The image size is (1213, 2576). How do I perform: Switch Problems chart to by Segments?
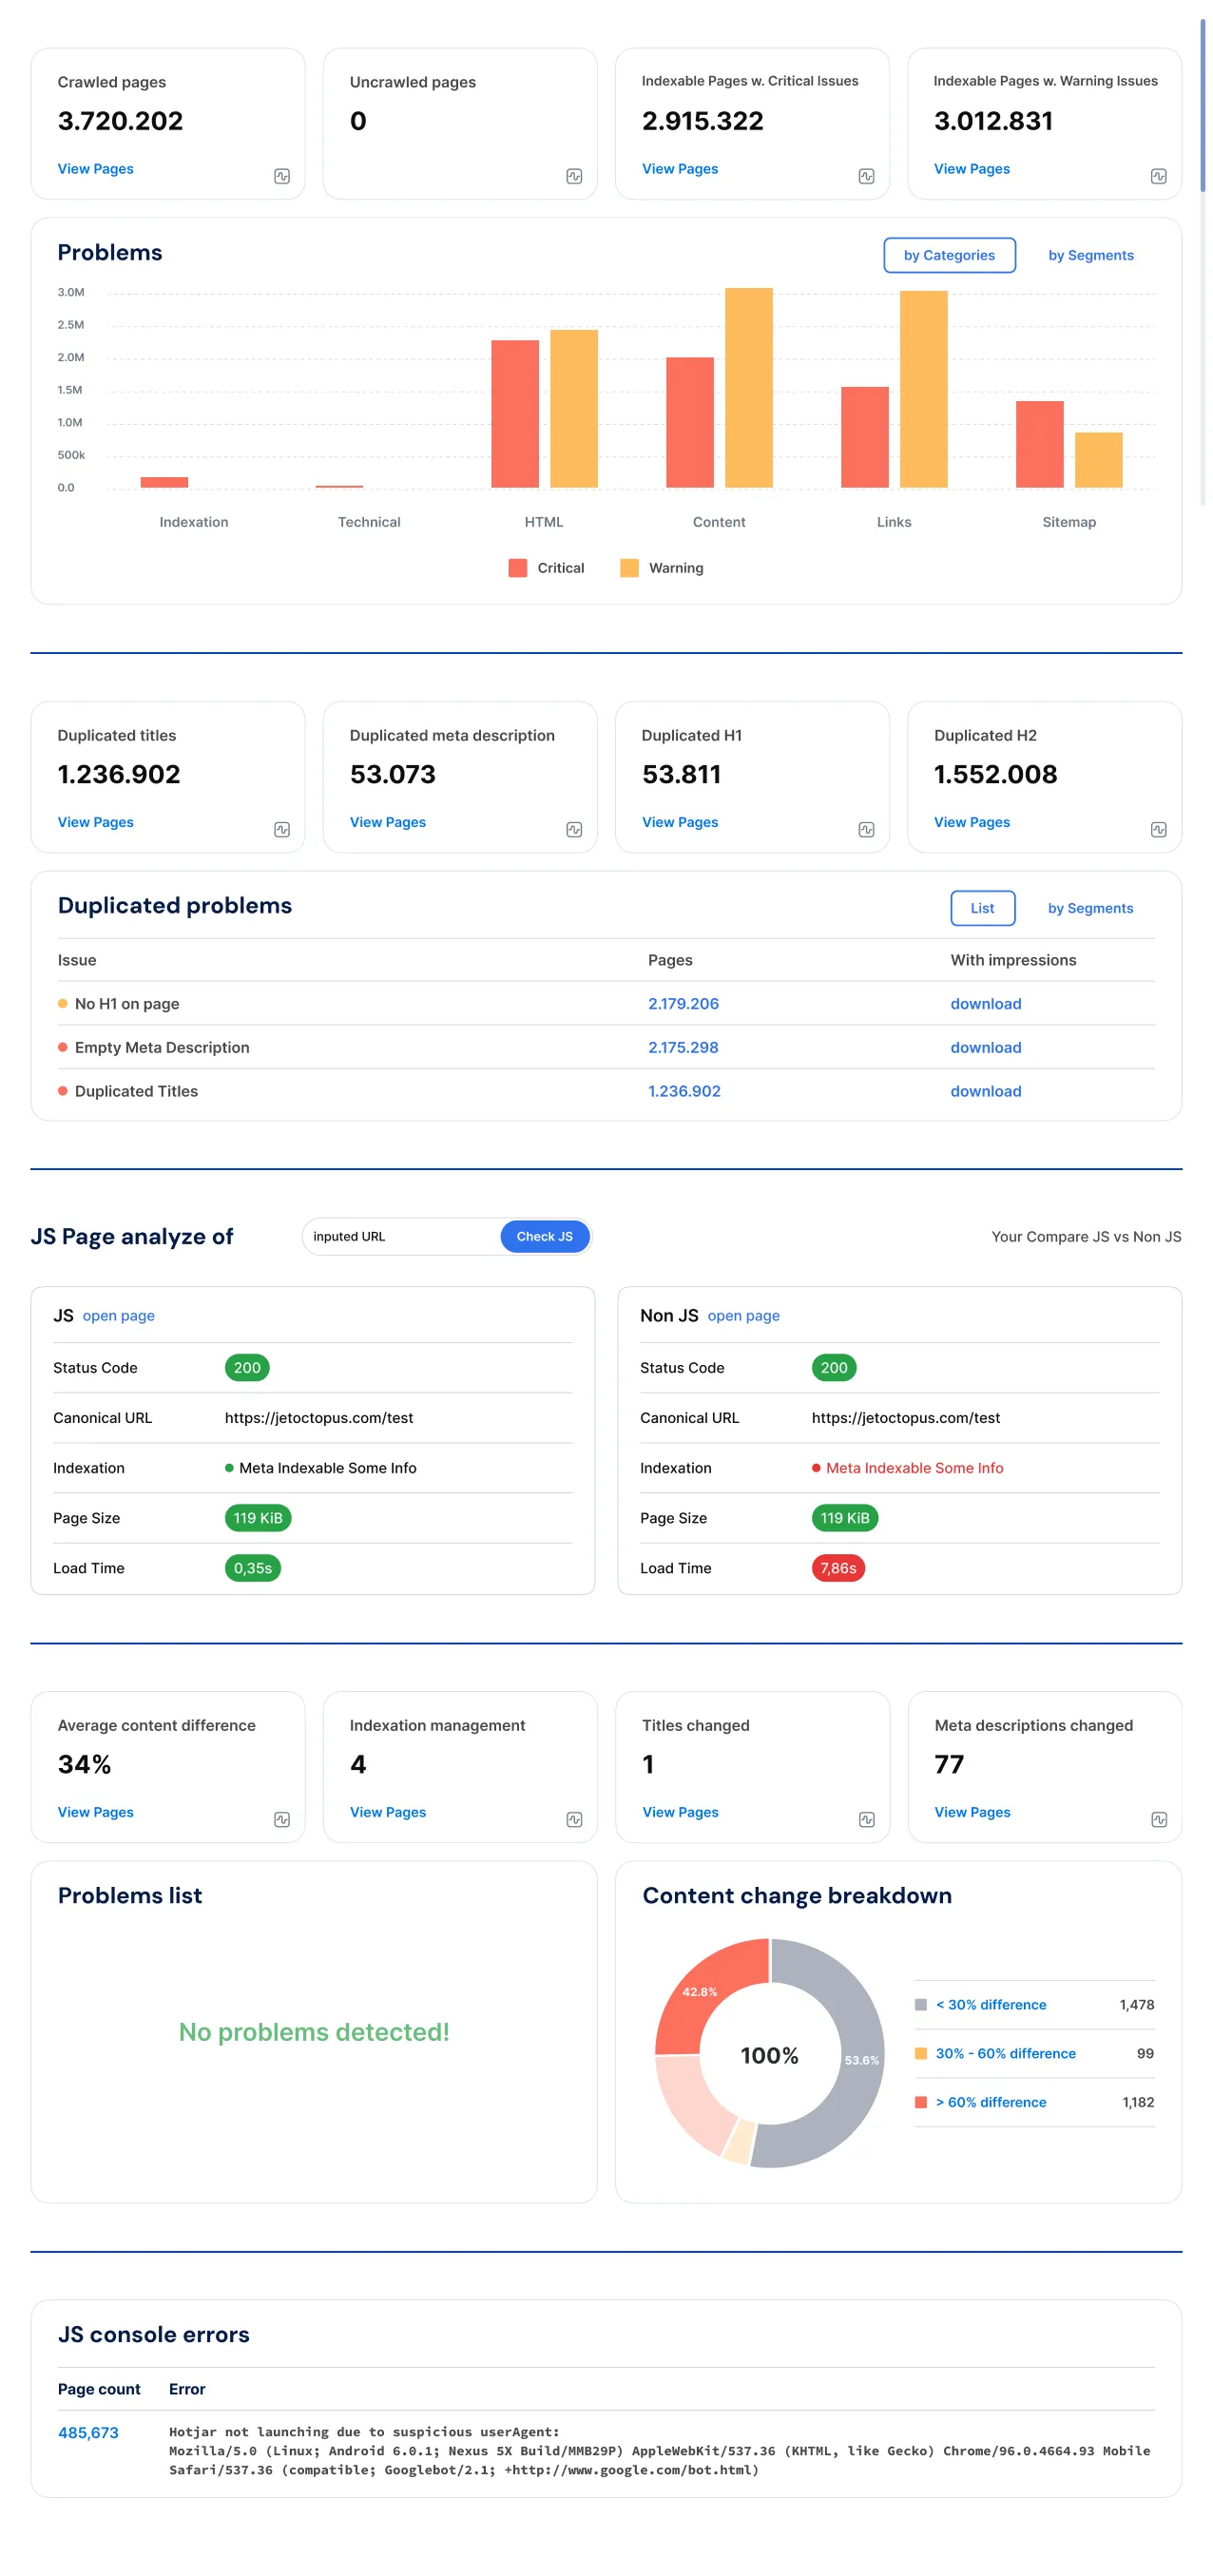1090,255
